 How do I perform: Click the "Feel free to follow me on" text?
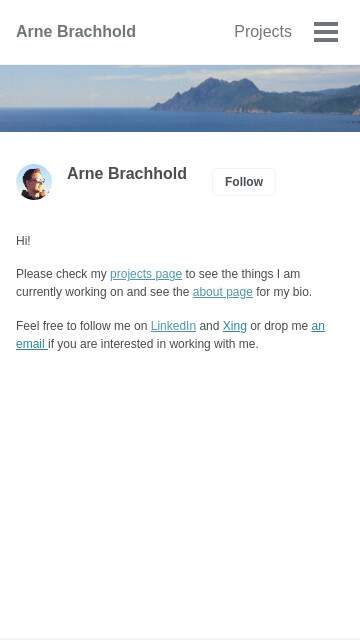tap(82, 326)
